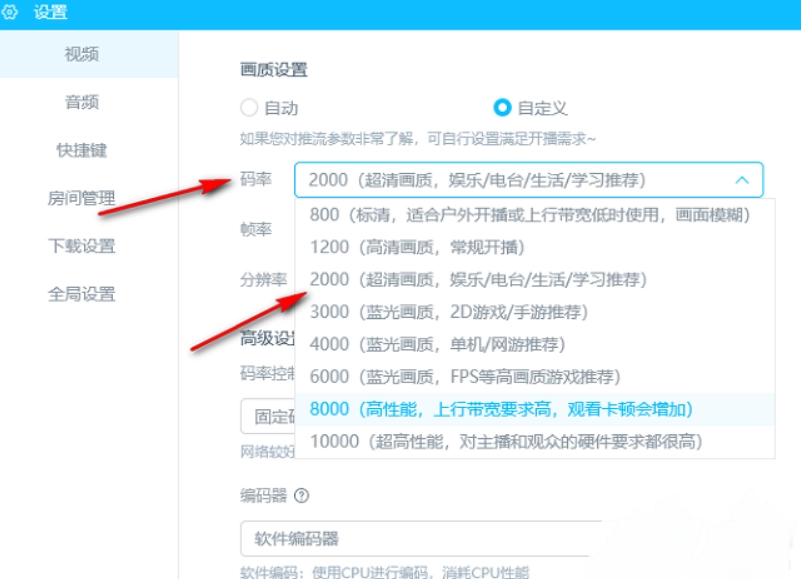Click the encoder help question mark icon
The height and width of the screenshot is (579, 801).
[301, 496]
